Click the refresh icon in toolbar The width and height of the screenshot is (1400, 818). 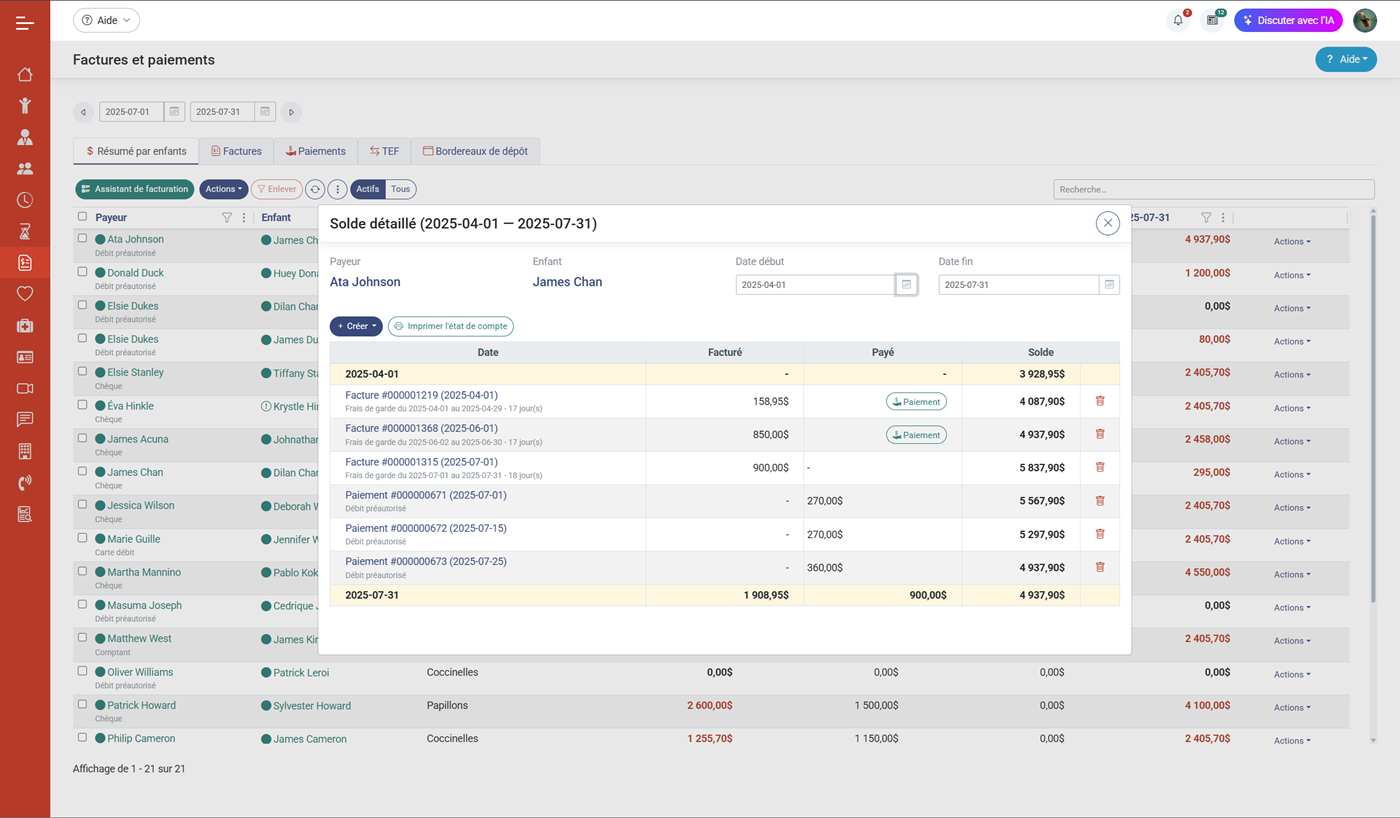(x=315, y=189)
